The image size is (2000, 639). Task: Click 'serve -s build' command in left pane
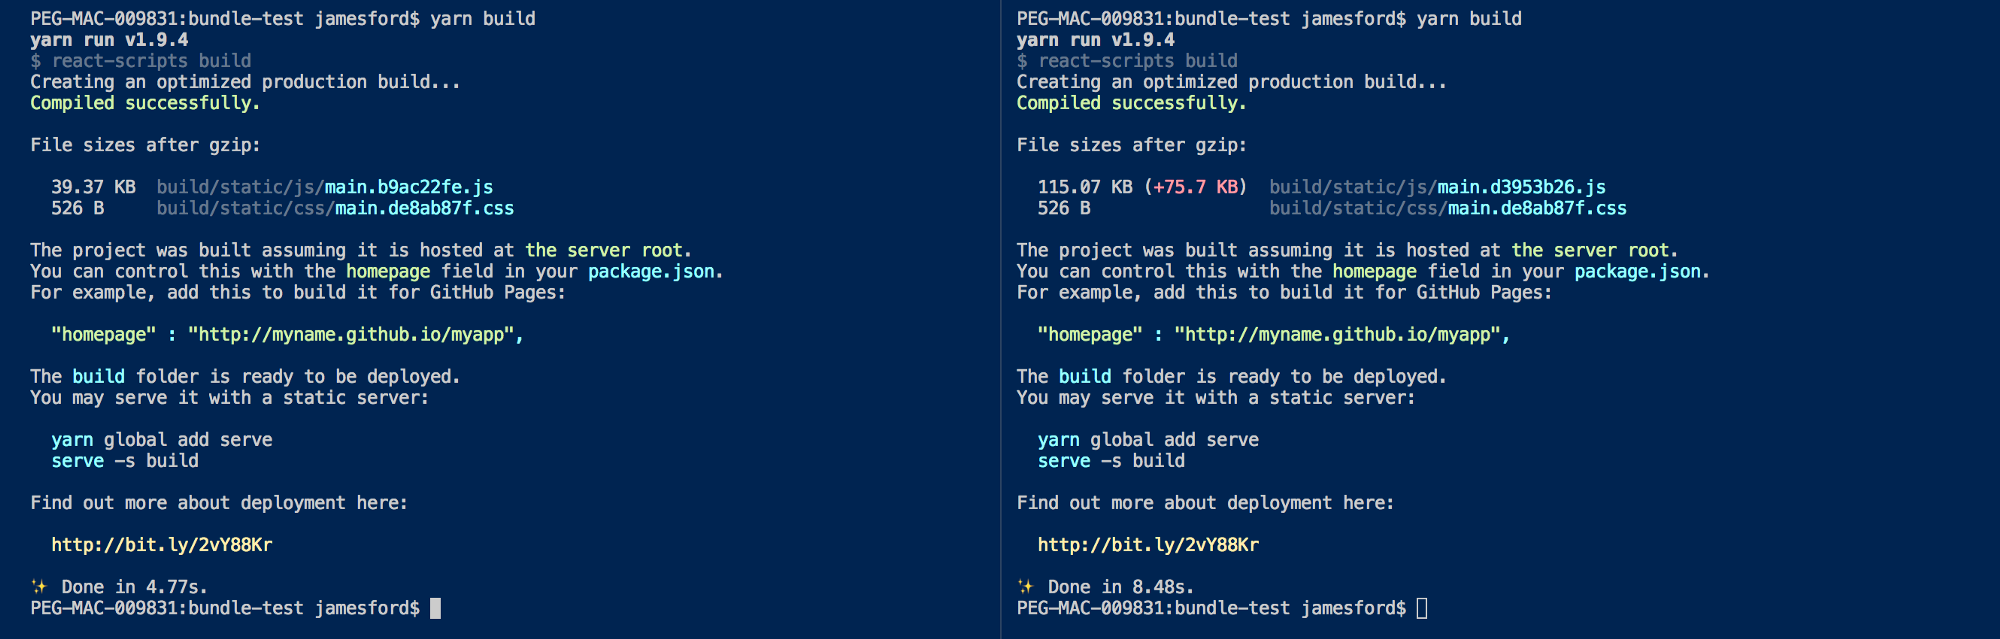pyautogui.click(x=125, y=461)
